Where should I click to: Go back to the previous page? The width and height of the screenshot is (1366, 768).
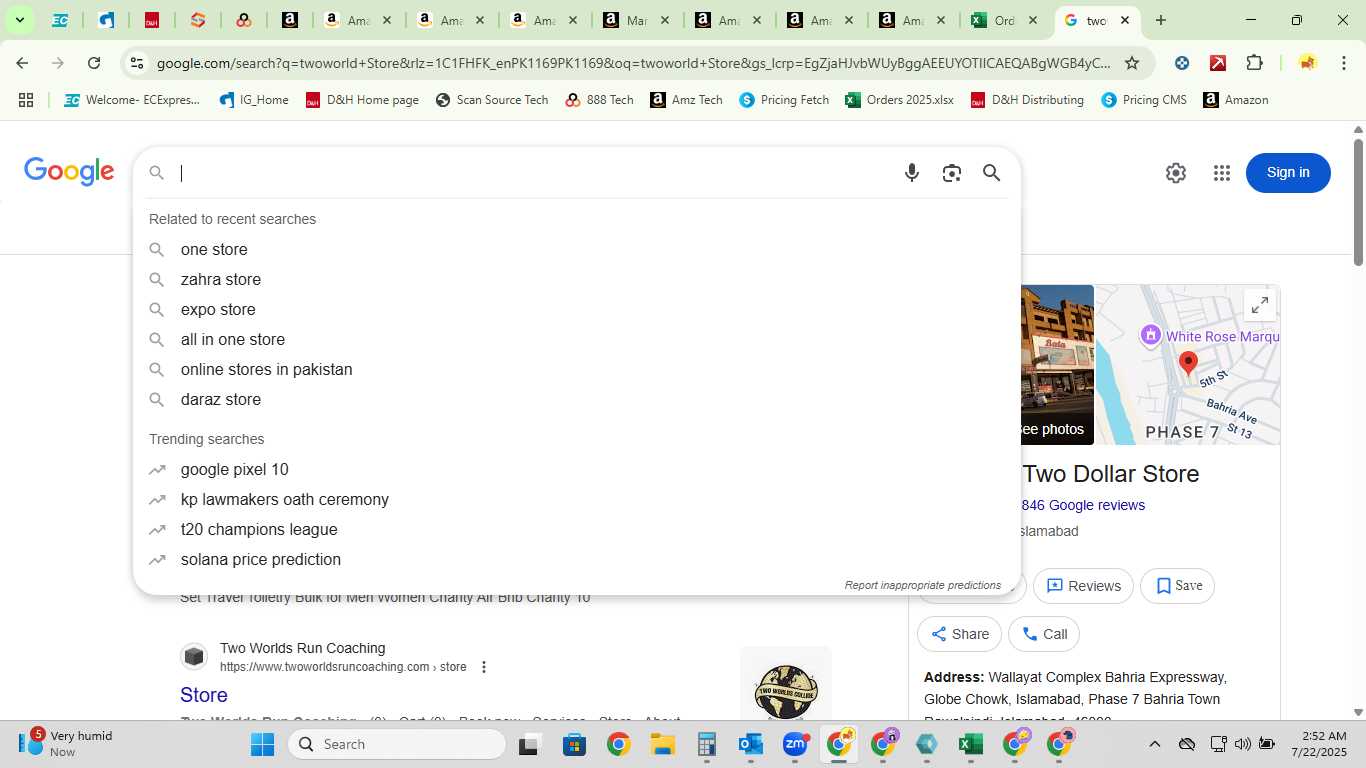point(22,63)
